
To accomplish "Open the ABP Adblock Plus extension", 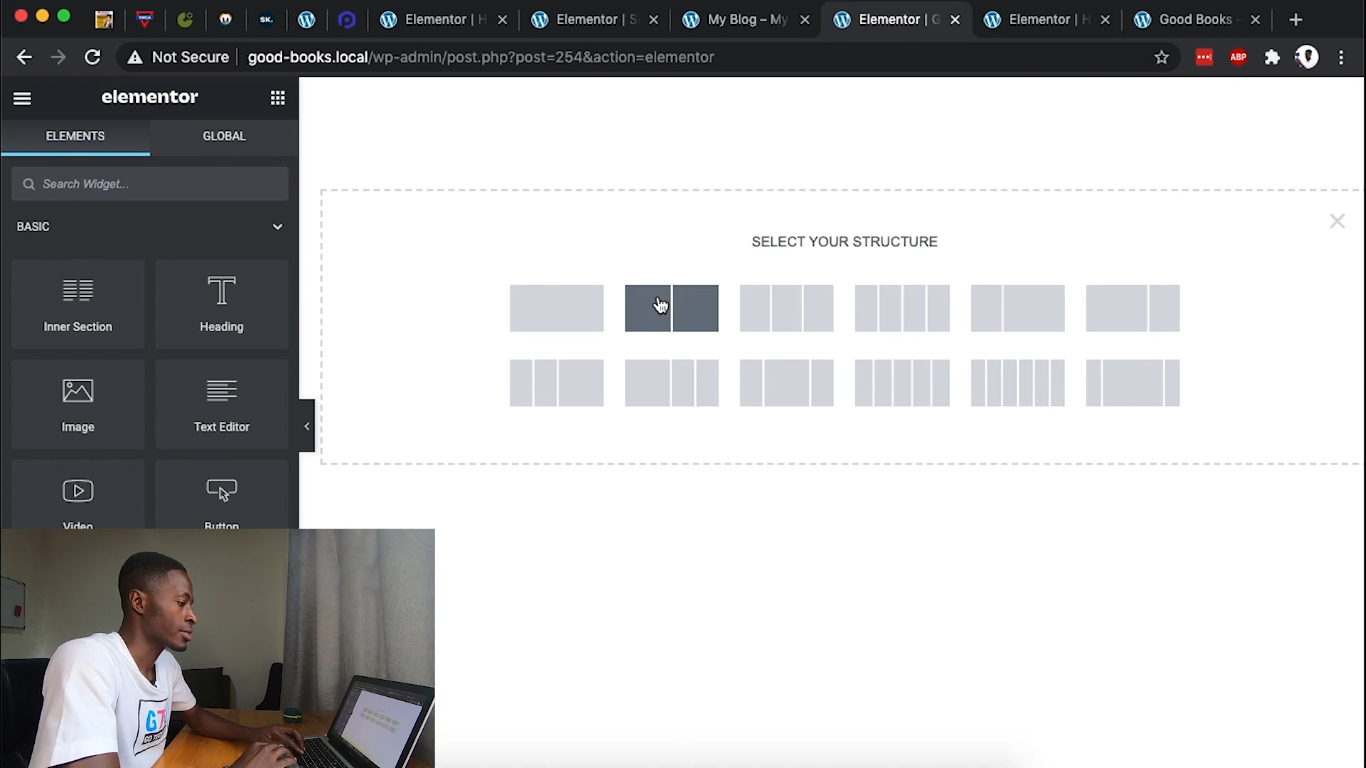I will click(x=1238, y=57).
